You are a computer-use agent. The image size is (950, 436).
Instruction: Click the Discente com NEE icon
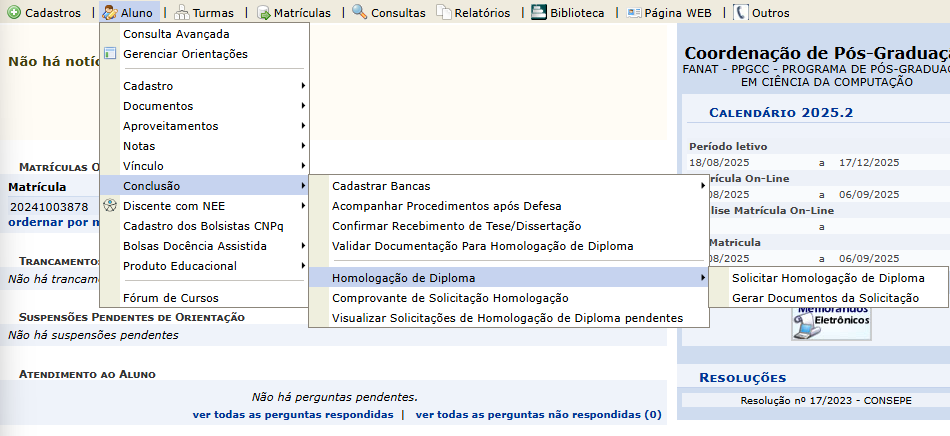coord(110,206)
